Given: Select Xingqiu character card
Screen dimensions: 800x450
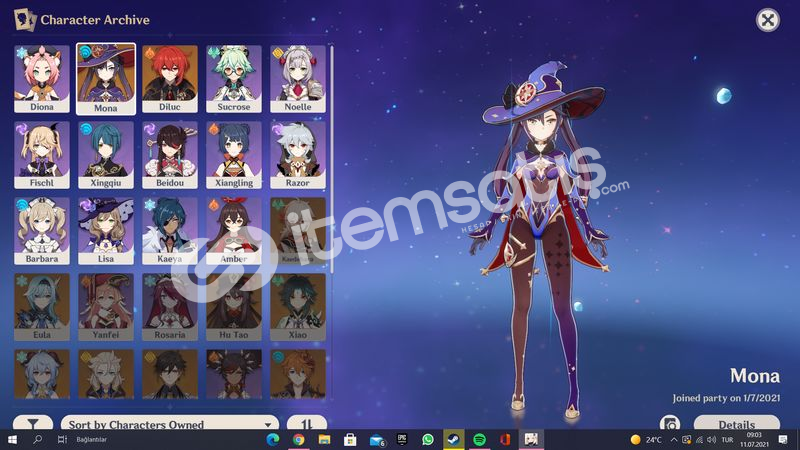Looking at the screenshot, I should pos(106,155).
